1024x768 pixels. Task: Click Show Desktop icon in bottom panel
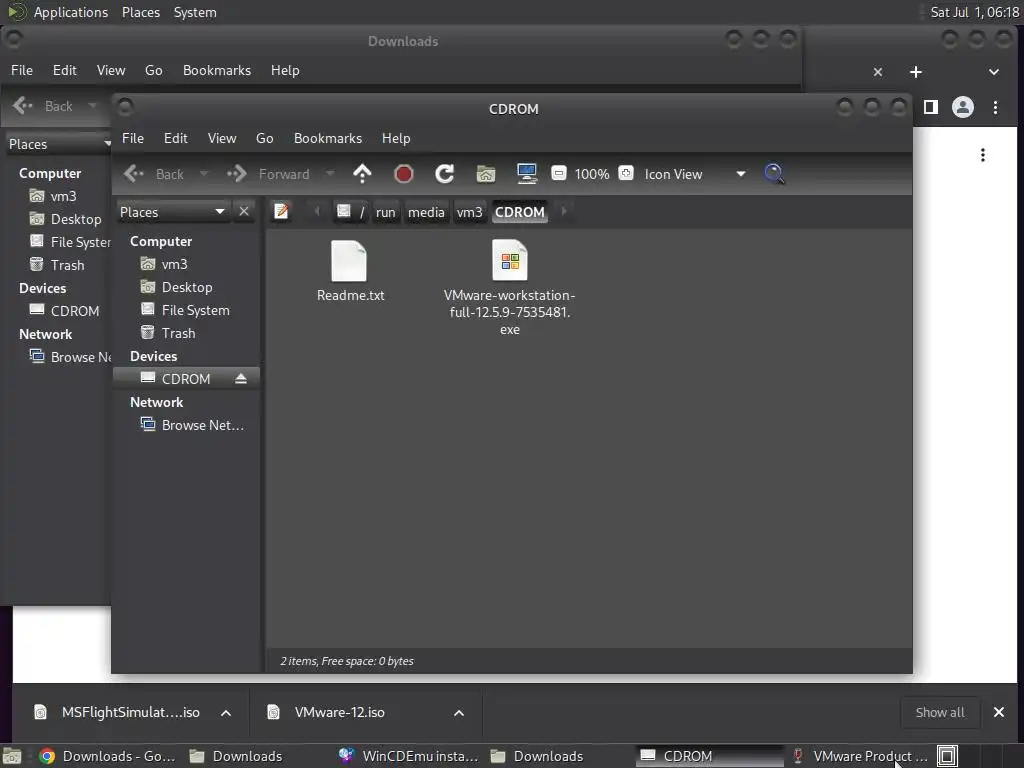(x=12, y=756)
